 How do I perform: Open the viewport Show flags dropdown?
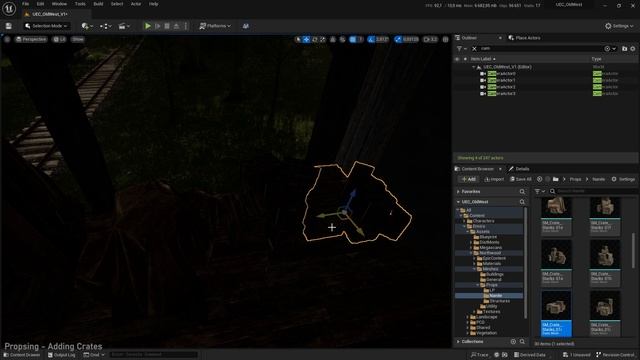click(x=78, y=39)
